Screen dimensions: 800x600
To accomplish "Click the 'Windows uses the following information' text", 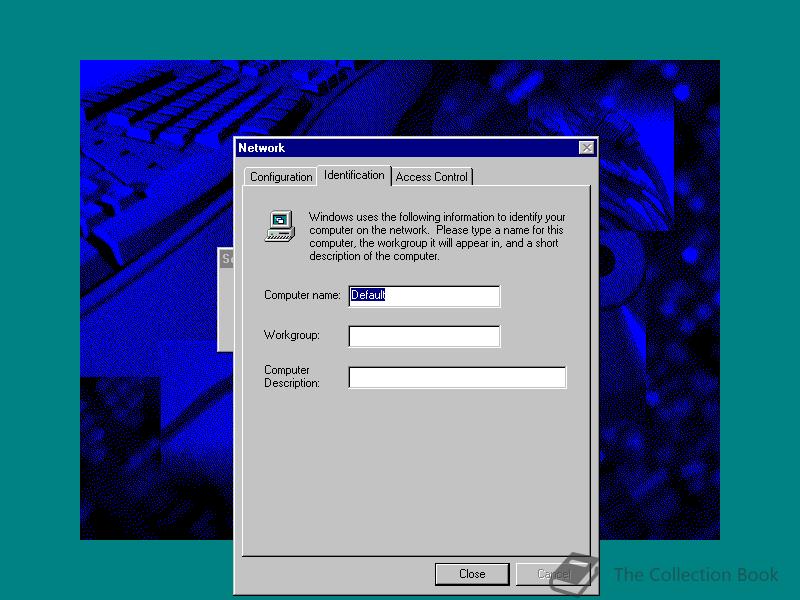I will coord(437,236).
